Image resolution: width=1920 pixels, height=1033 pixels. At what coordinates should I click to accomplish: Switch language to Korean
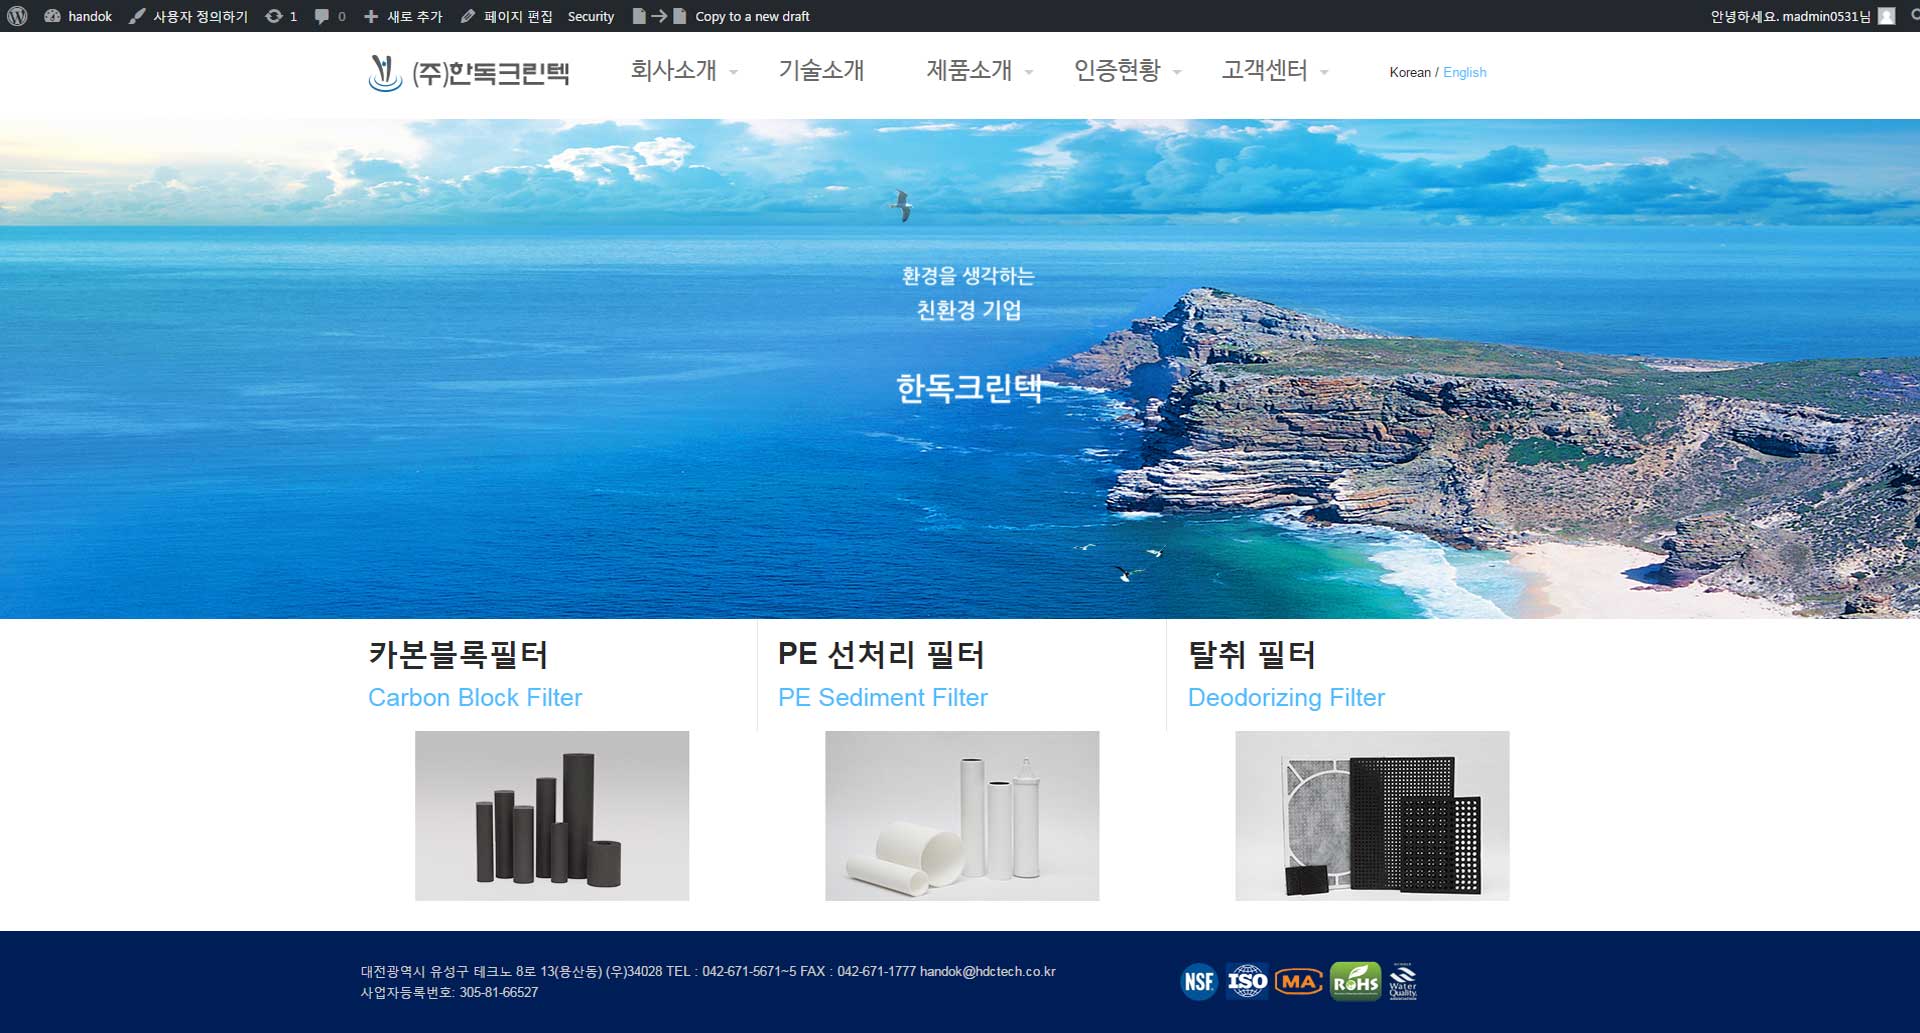click(x=1409, y=72)
